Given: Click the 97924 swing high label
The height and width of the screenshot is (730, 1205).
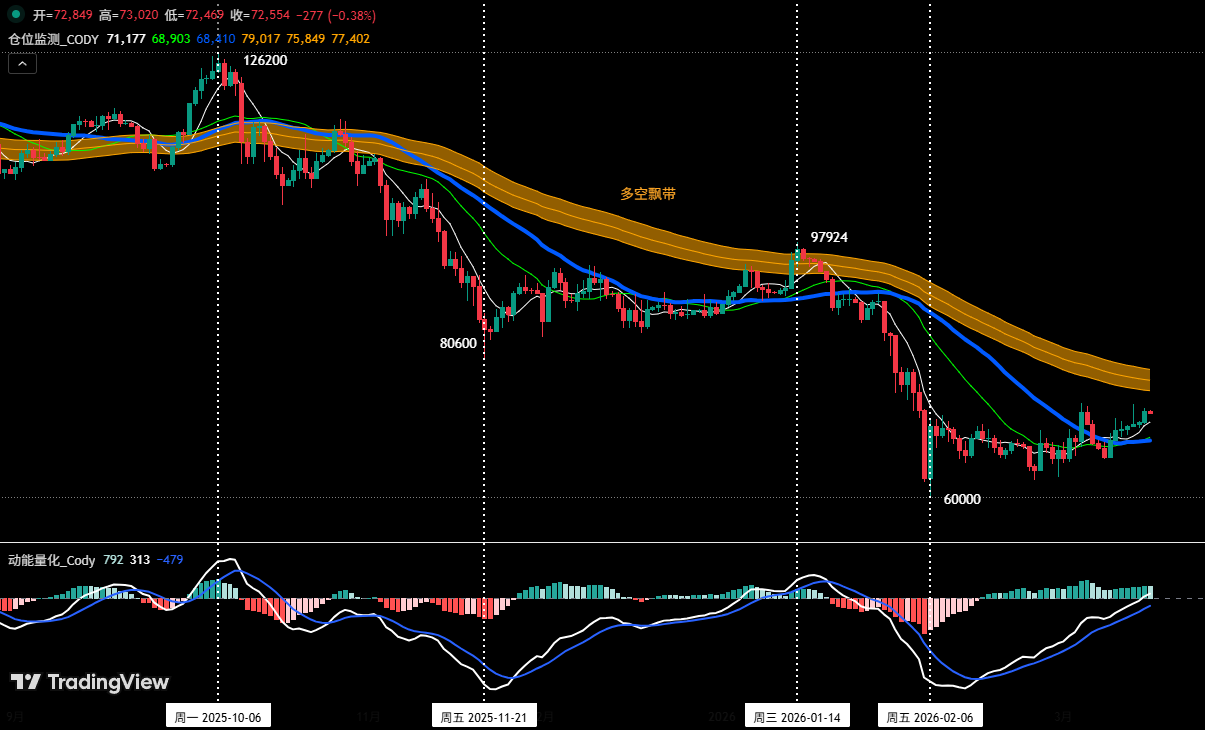Looking at the screenshot, I should coord(829,238).
